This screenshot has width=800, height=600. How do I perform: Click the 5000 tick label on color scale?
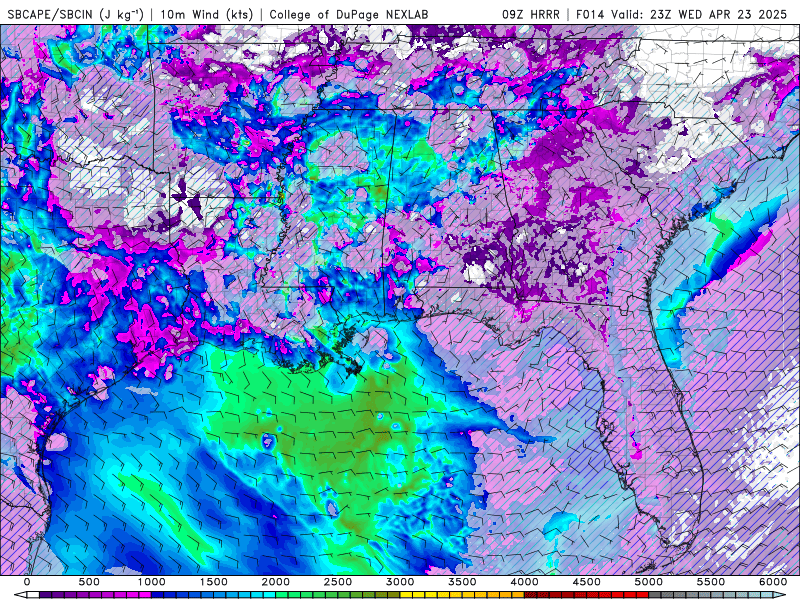pos(648,582)
